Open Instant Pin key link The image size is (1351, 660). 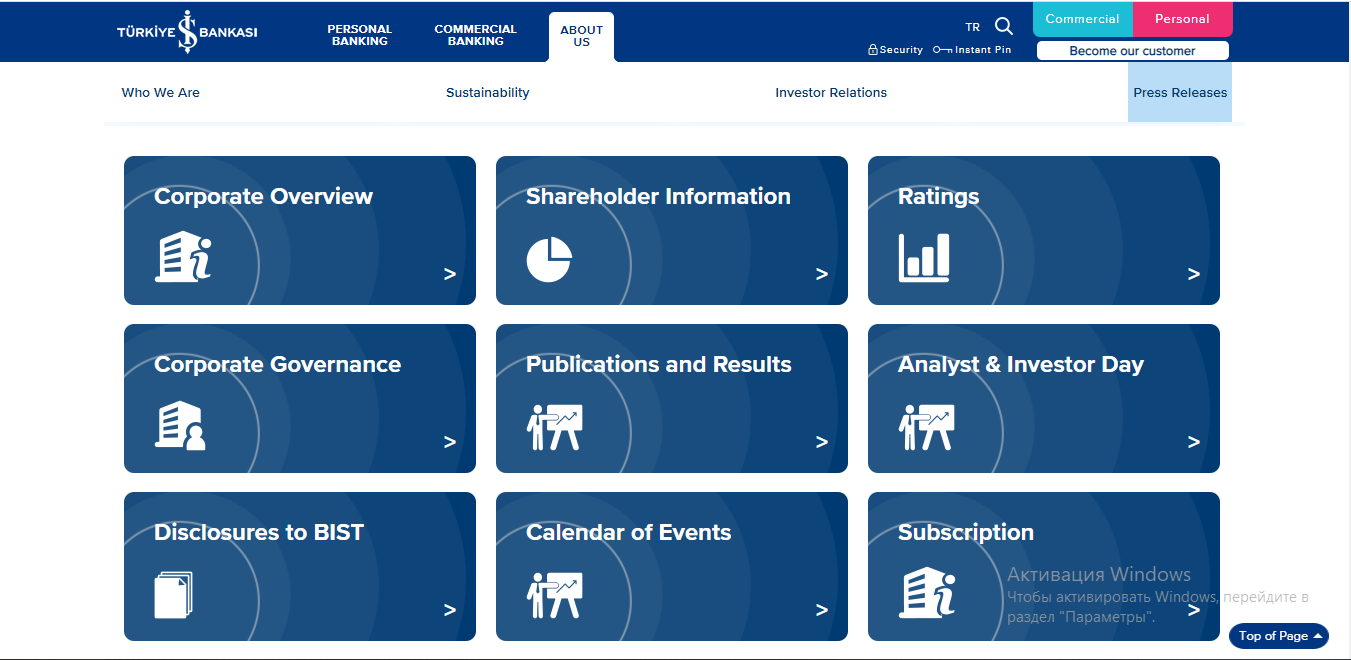pos(971,50)
